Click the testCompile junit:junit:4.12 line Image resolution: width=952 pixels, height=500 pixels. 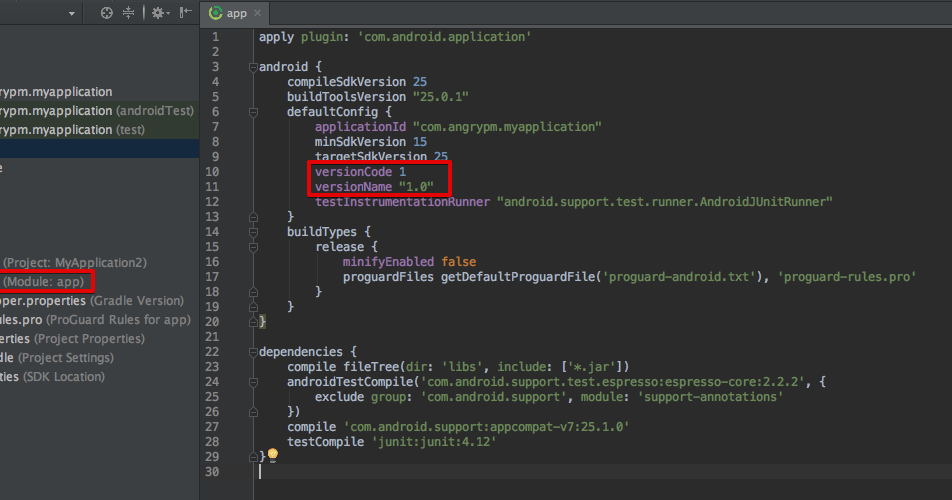pyautogui.click(x=392, y=442)
